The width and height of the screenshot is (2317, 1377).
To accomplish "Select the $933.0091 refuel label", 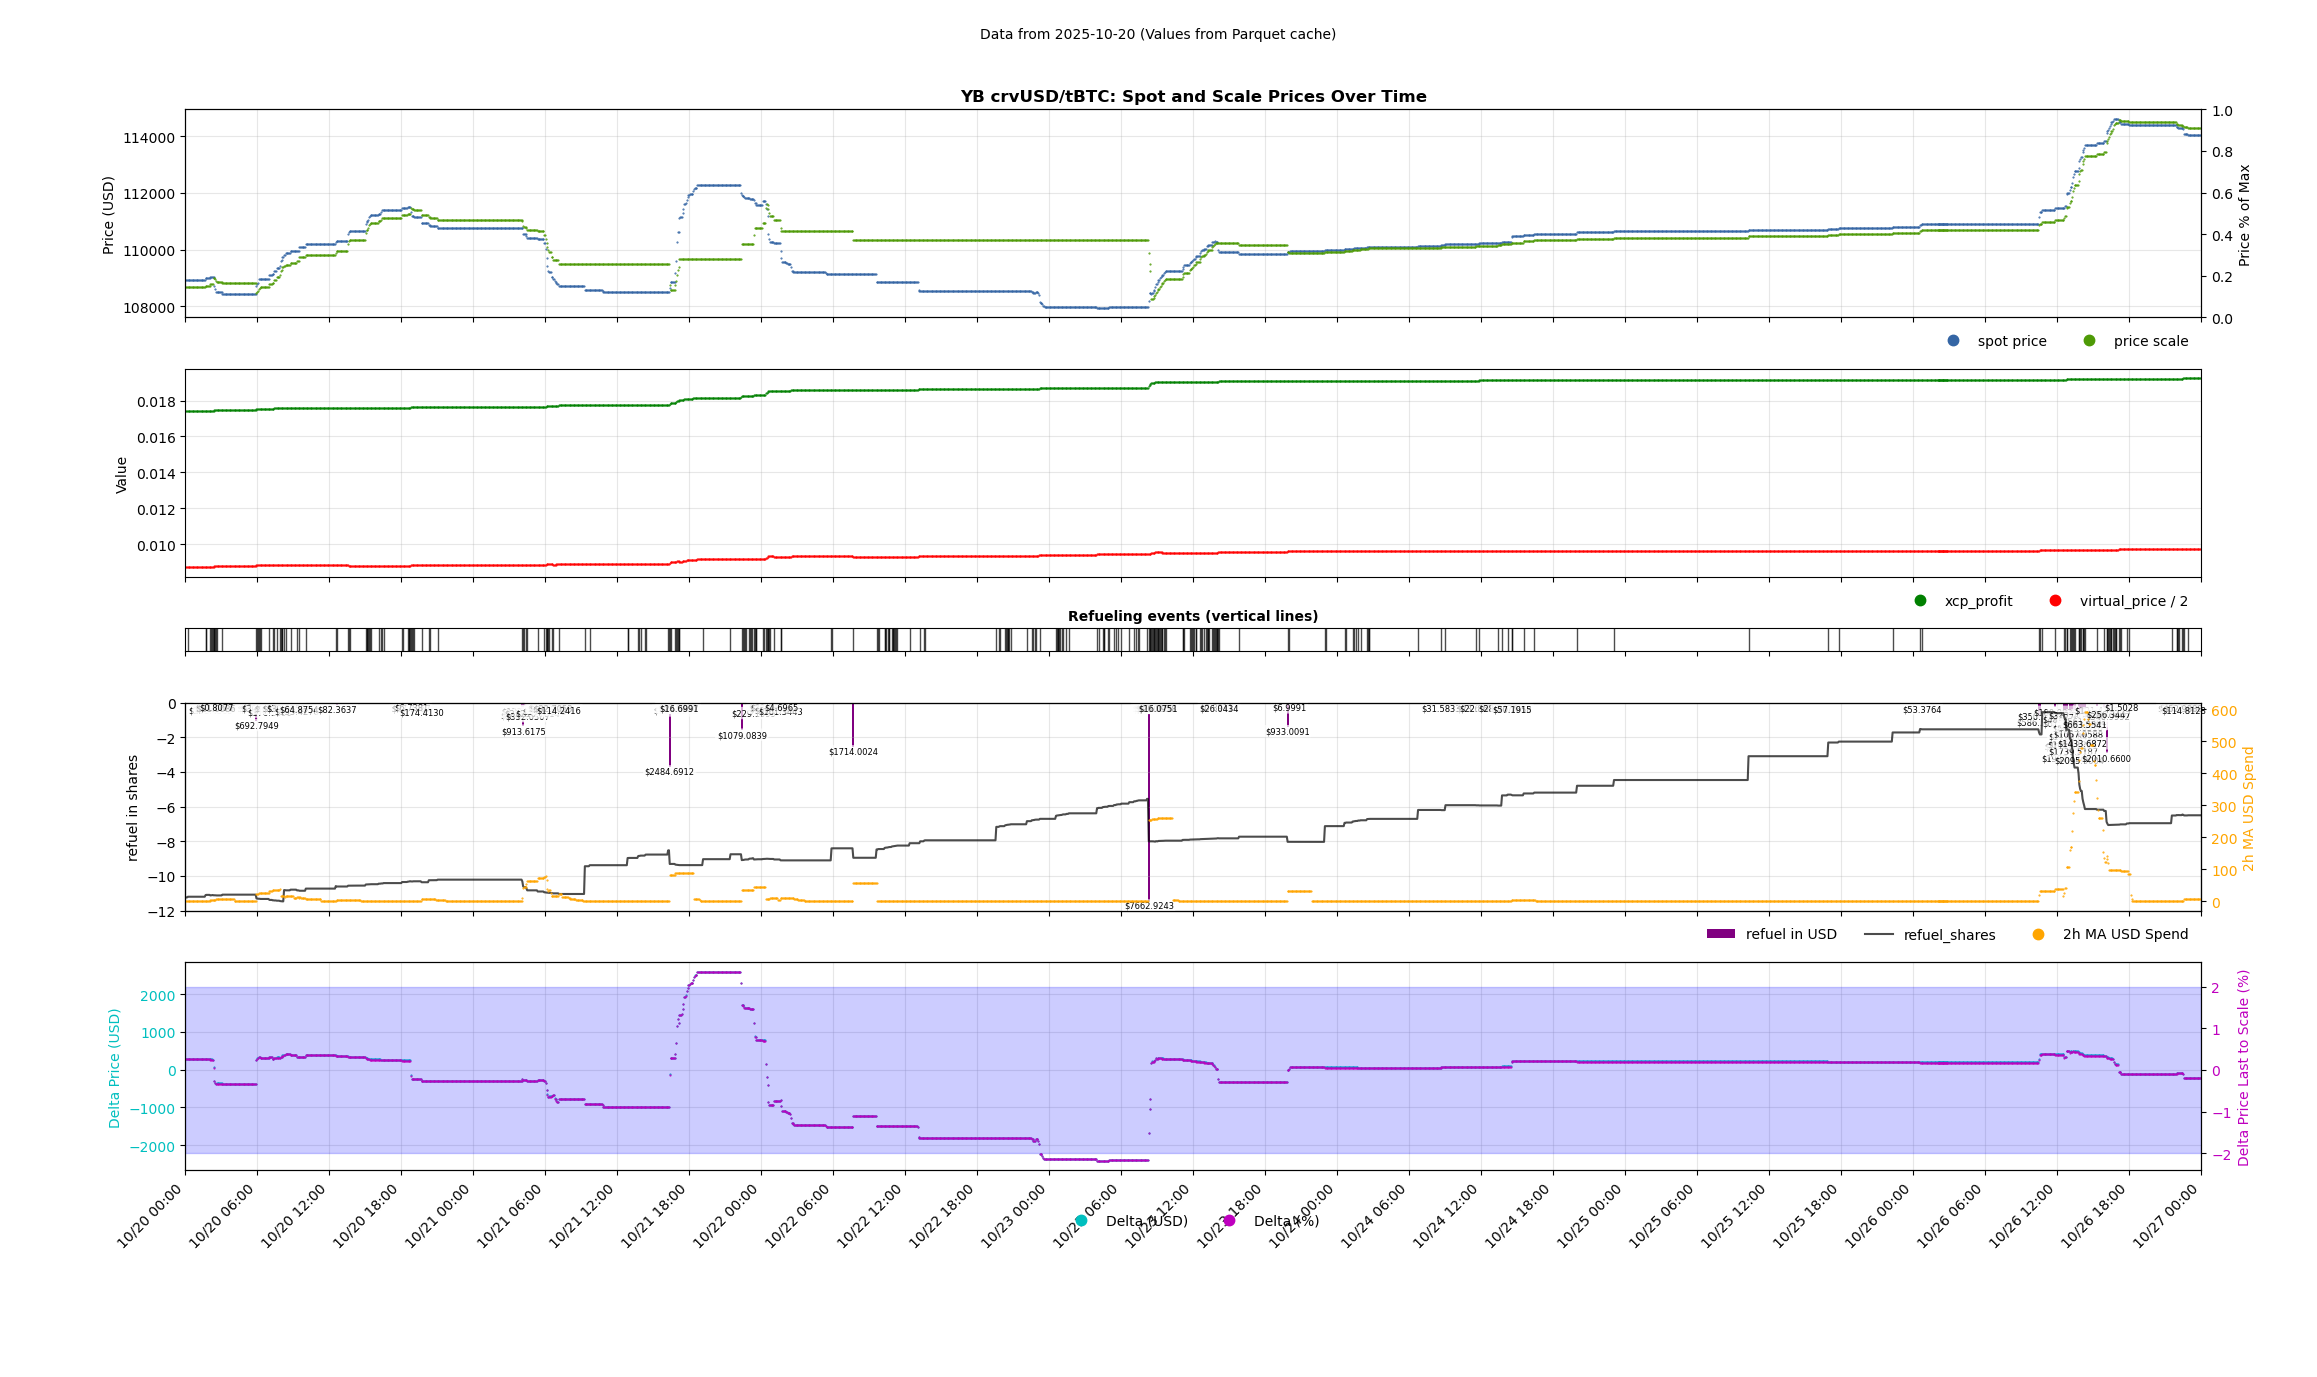I will (1287, 732).
